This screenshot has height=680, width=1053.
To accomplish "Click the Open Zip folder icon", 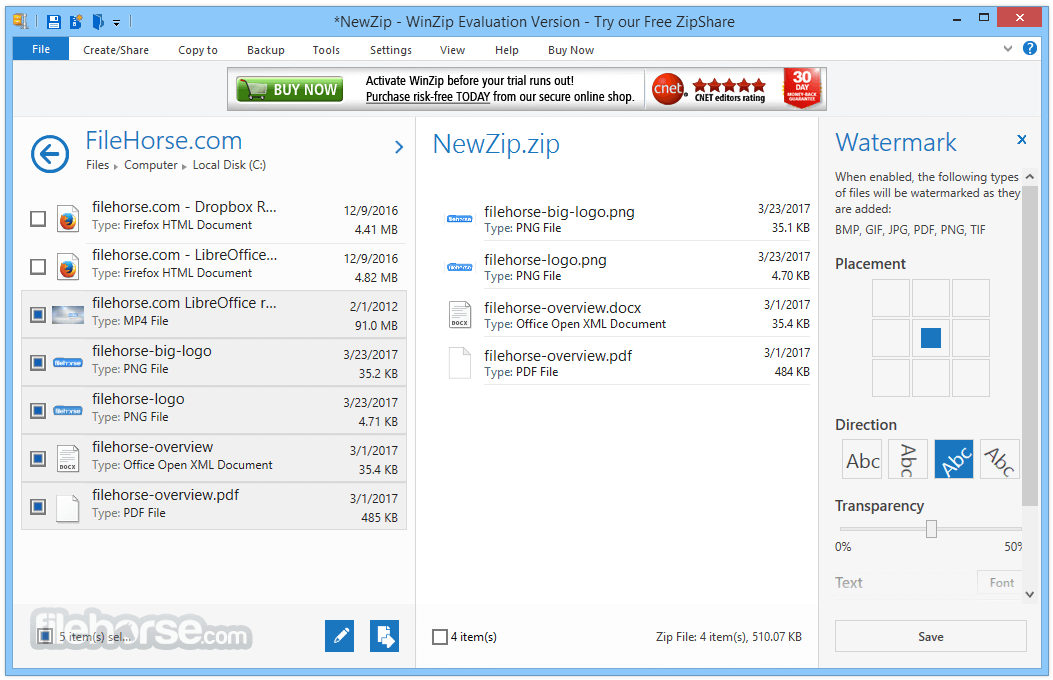I will point(98,22).
